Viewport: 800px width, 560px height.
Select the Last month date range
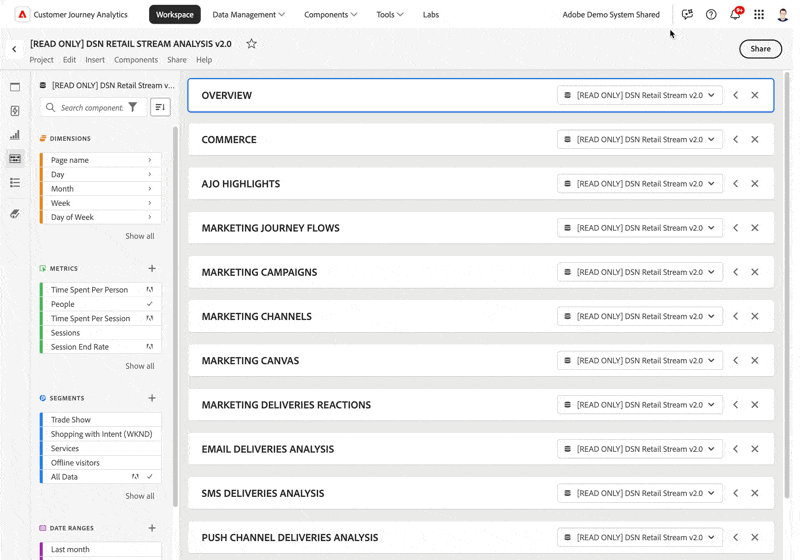tap(101, 549)
